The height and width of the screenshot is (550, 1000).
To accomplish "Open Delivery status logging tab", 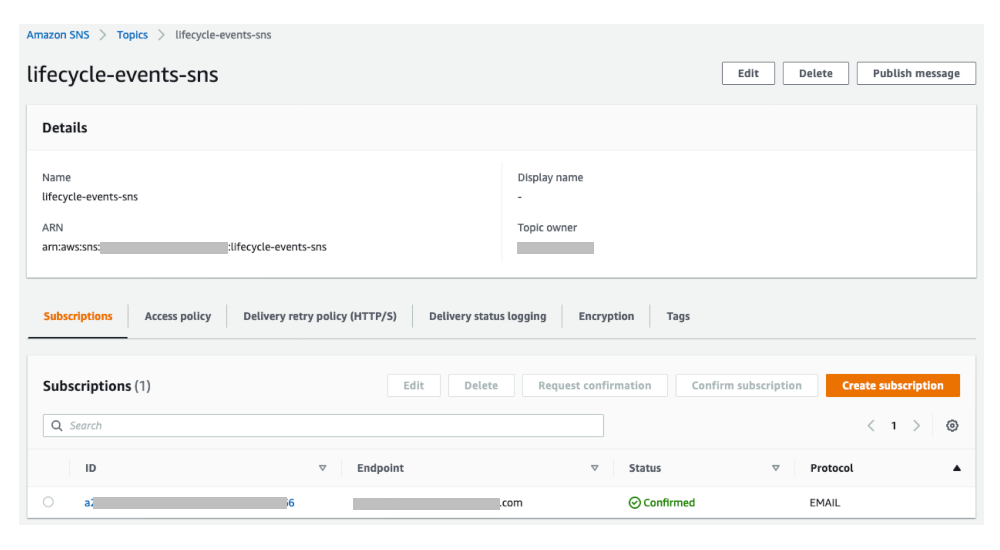I will click(488, 316).
